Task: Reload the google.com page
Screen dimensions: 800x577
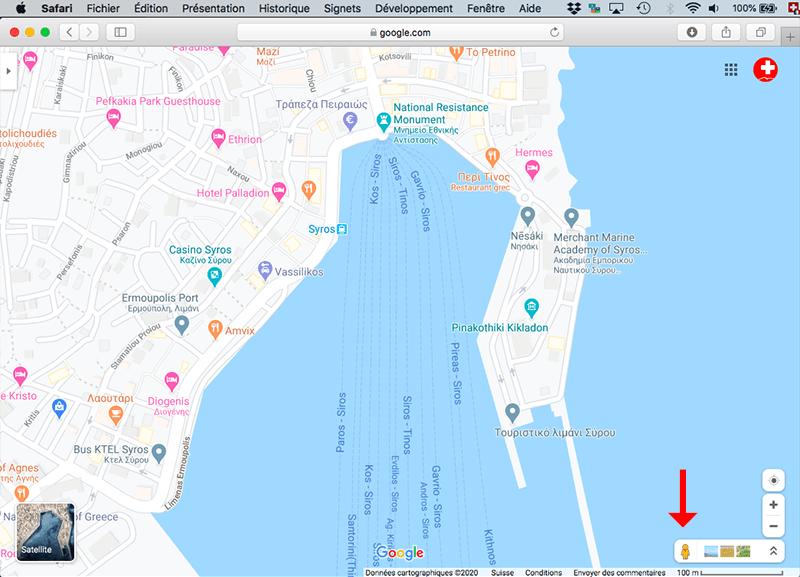Action: (554, 33)
